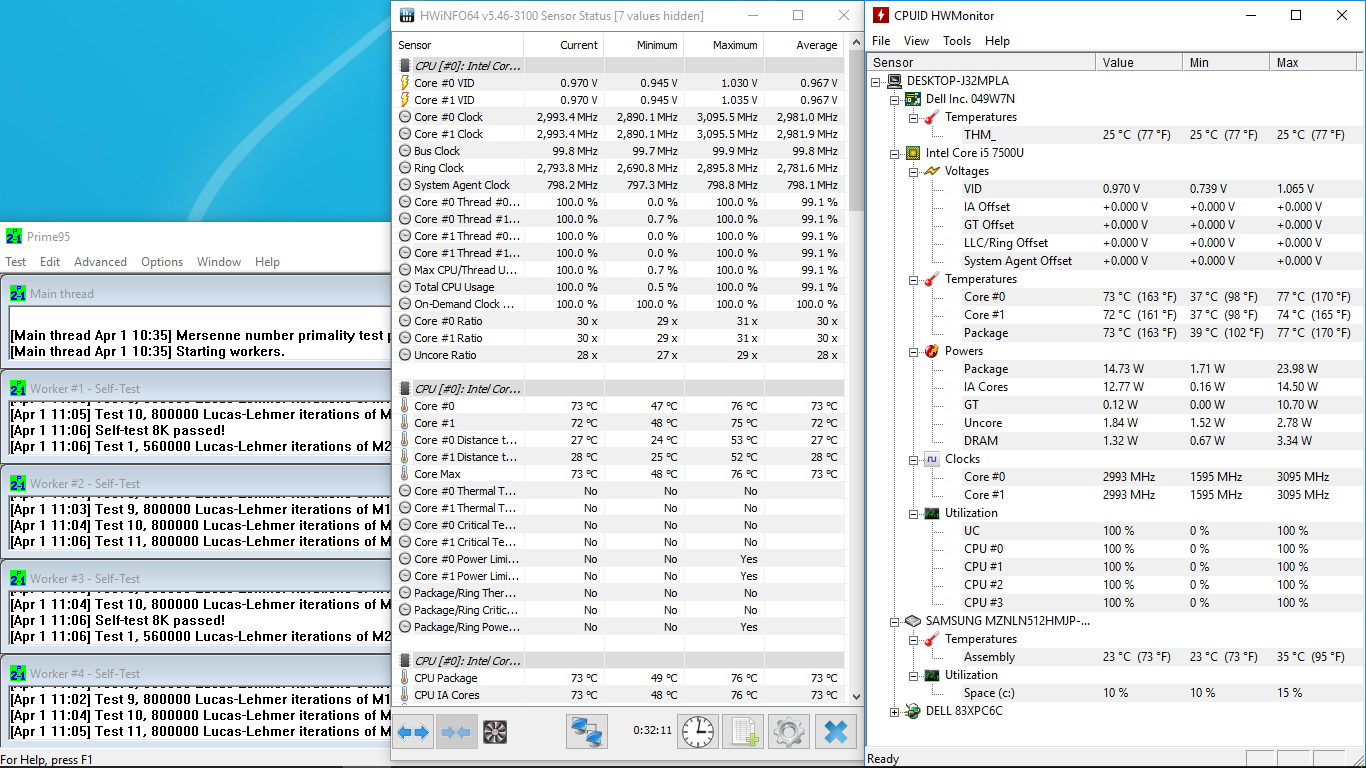Collapse CPU Utilization node in HWMonitor

[x=913, y=513]
